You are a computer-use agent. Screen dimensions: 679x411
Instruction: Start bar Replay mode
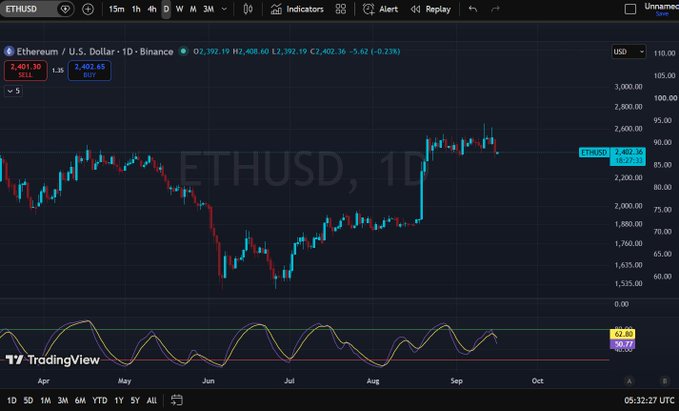pyautogui.click(x=431, y=9)
